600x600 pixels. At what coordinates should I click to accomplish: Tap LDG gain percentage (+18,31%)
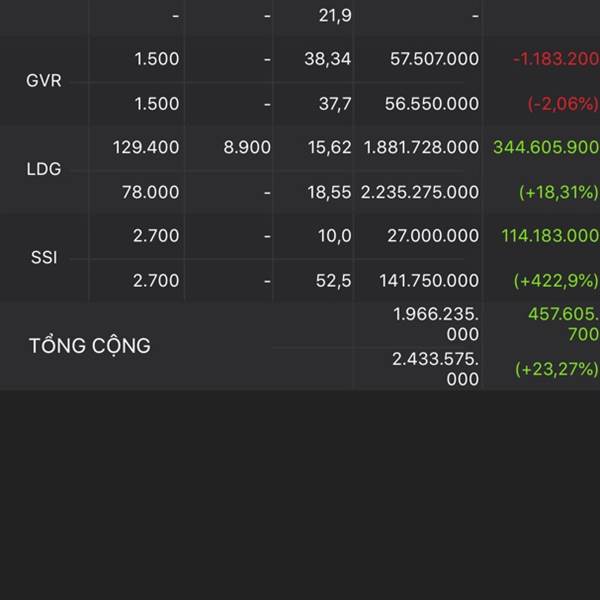[x=559, y=192]
